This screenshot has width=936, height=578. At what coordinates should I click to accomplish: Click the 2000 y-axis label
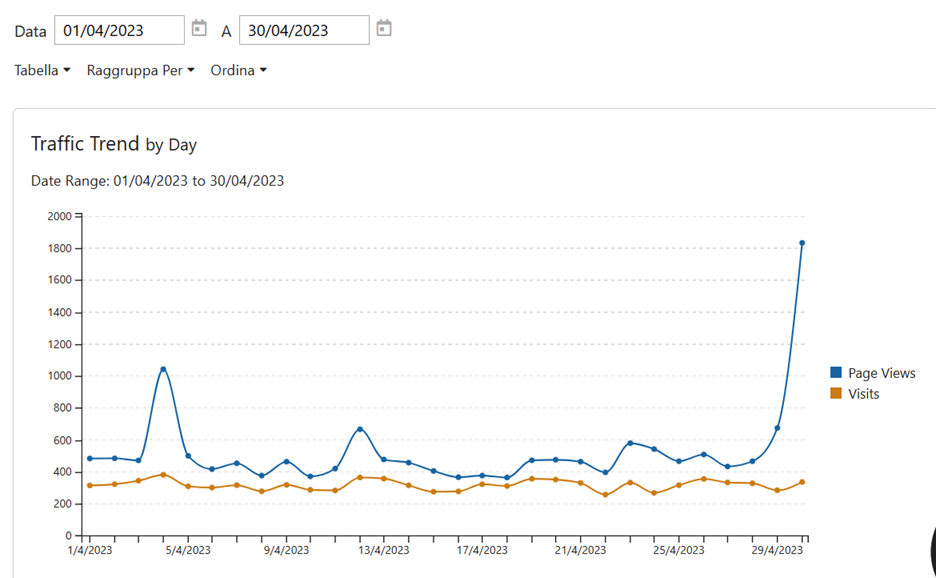click(x=59, y=216)
